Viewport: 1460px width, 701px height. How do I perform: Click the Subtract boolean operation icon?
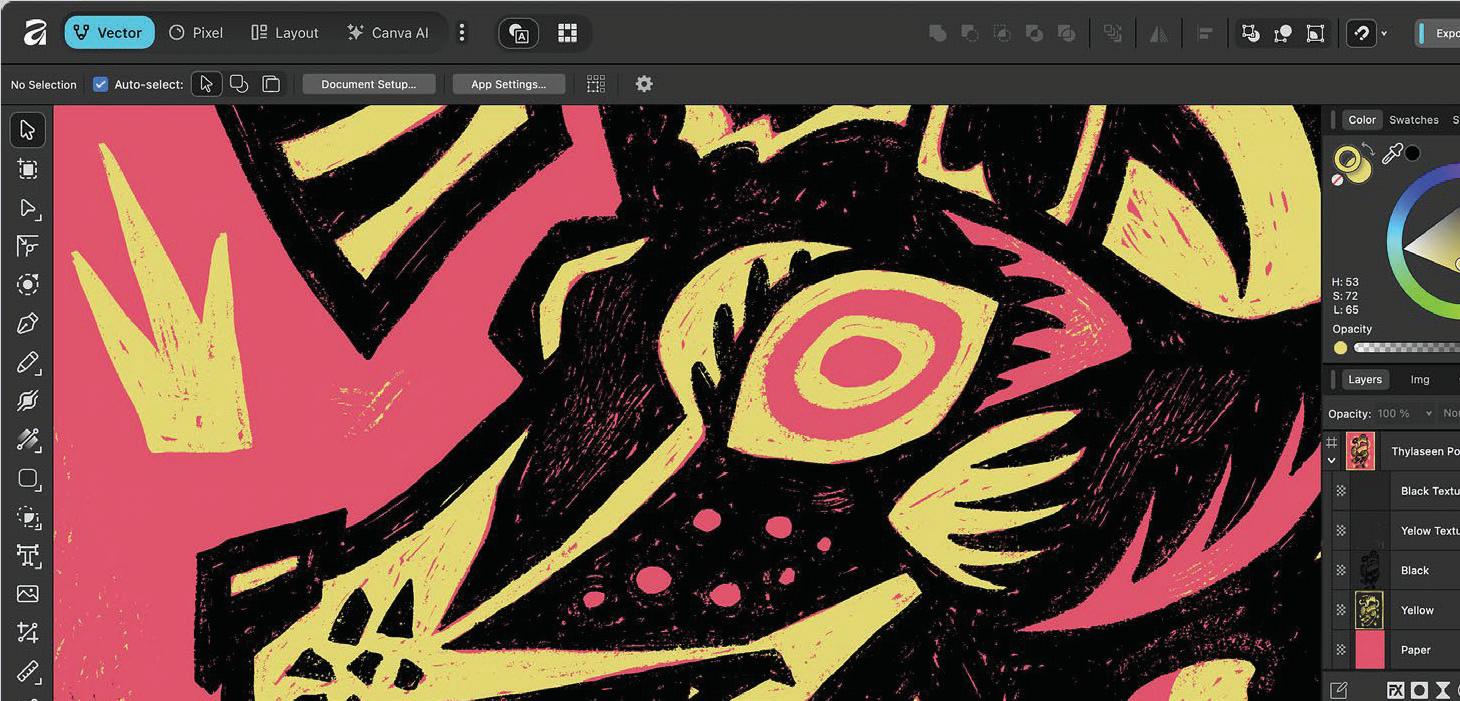click(970, 33)
